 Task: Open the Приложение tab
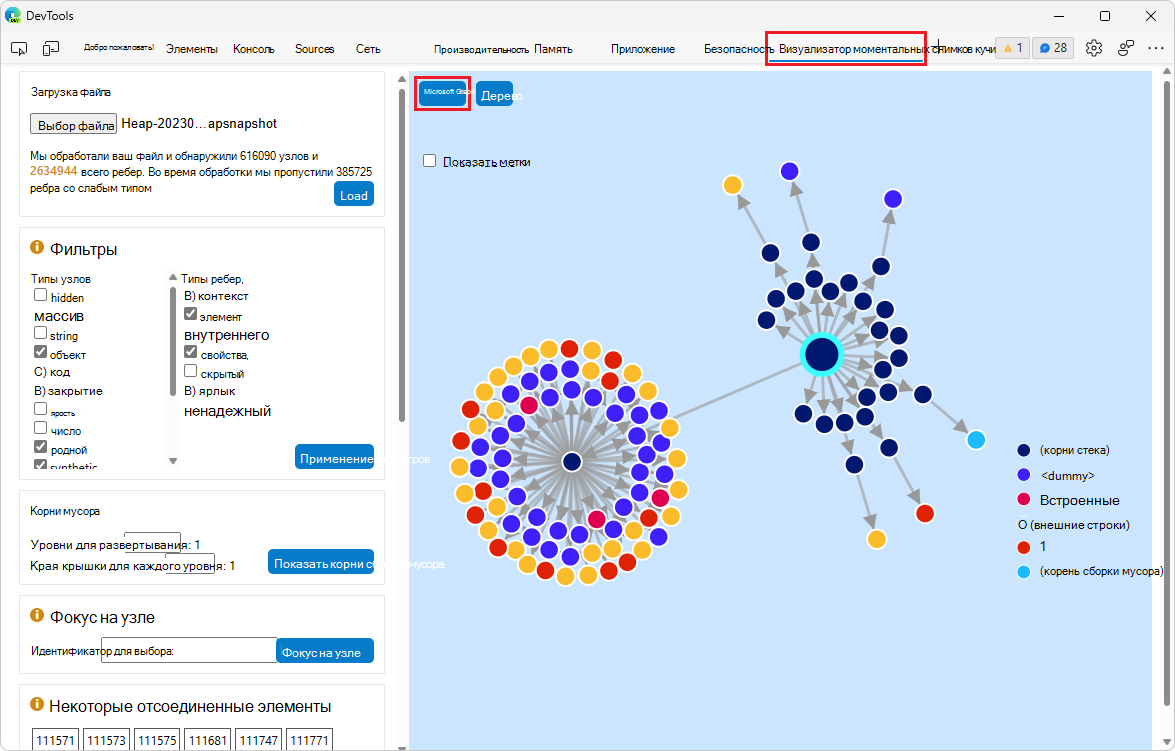tap(643, 49)
